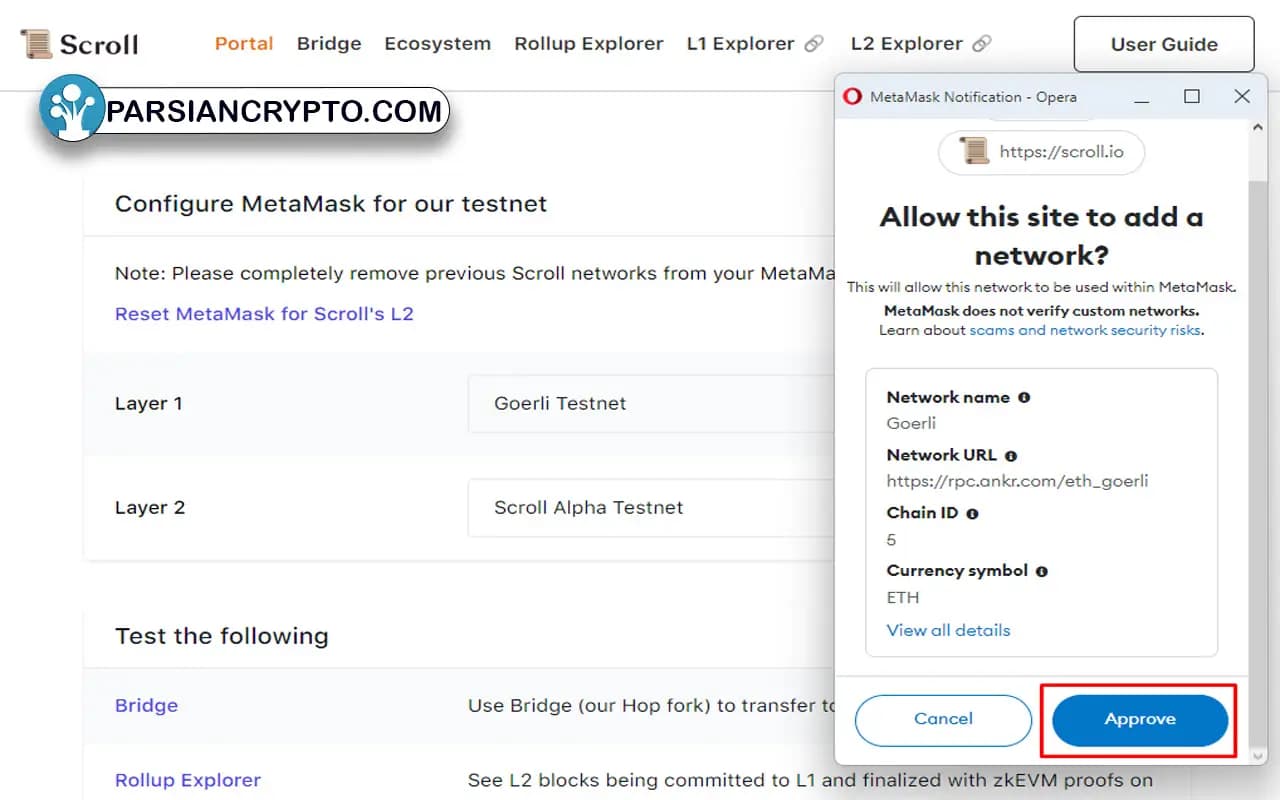1280x800 pixels.
Task: Click the Layer 1 row label
Action: point(149,404)
